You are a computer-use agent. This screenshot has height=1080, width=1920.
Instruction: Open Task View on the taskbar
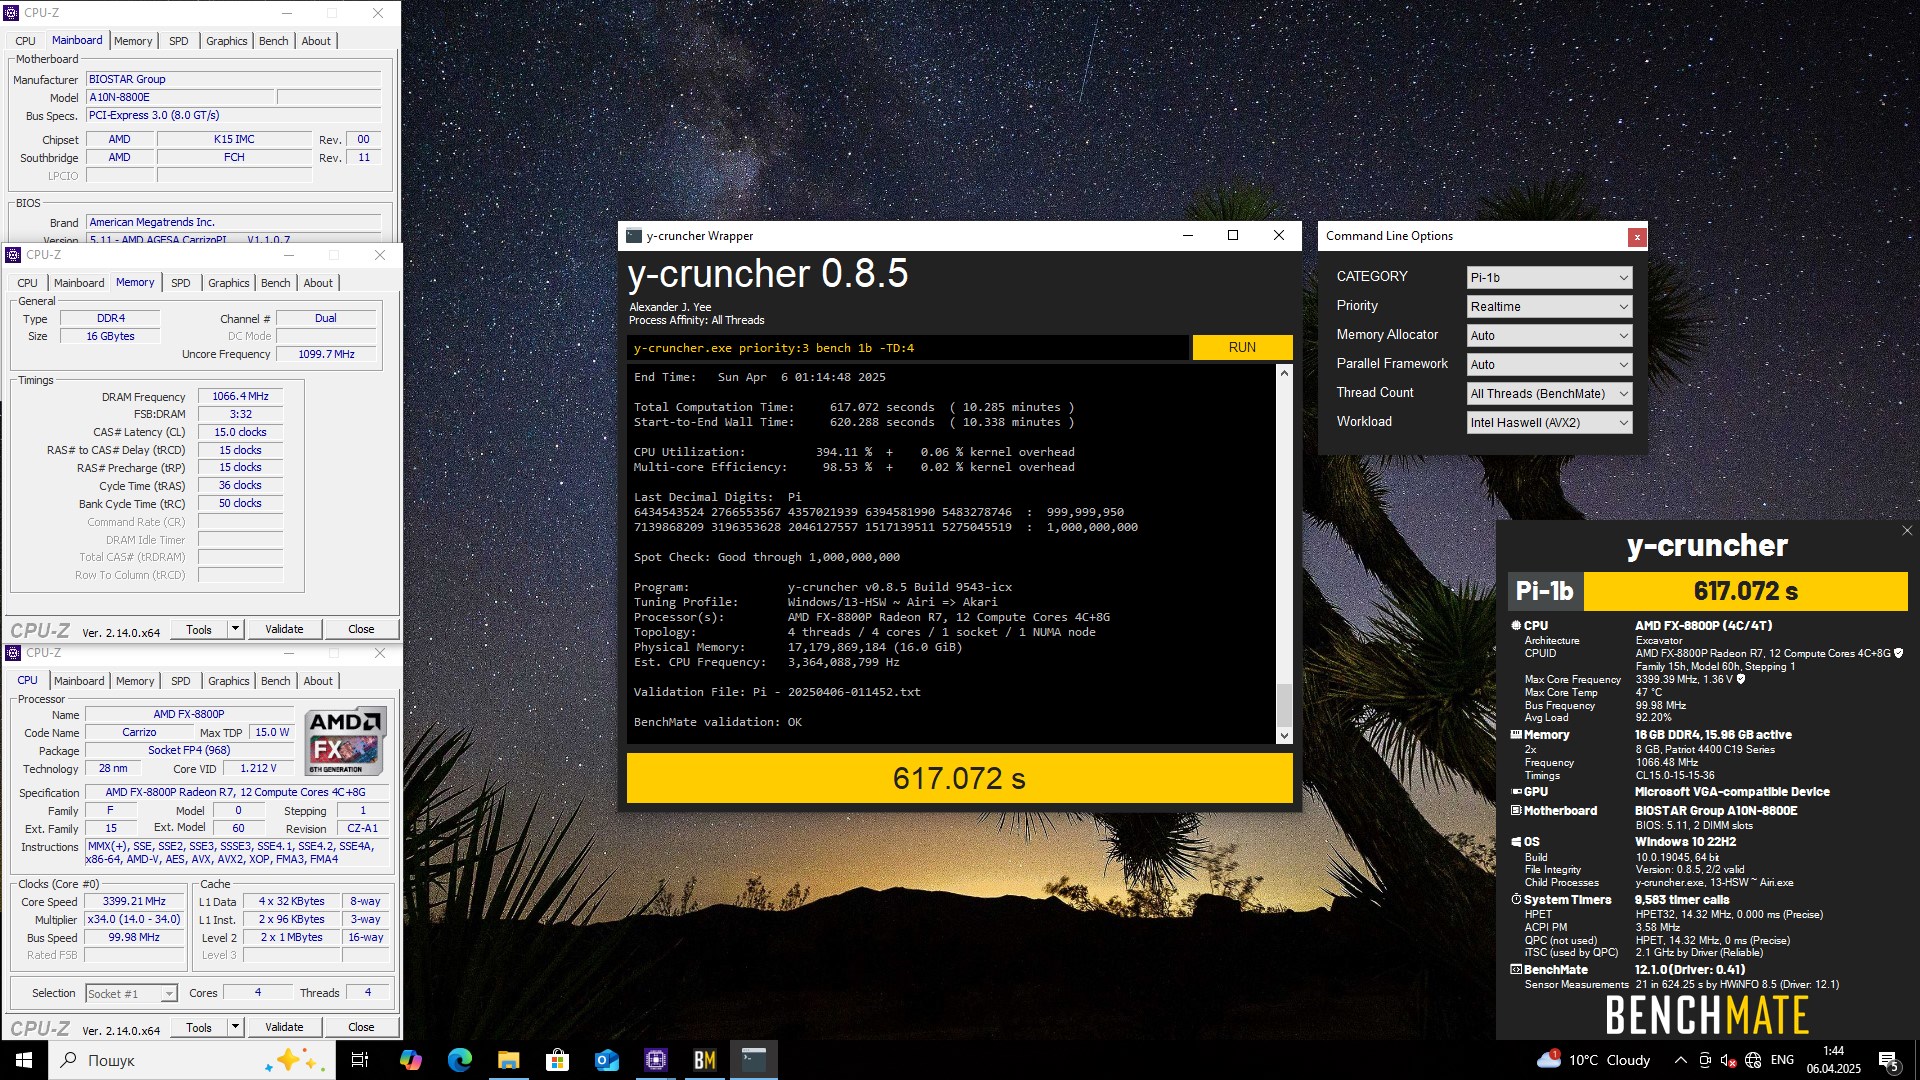point(360,1060)
